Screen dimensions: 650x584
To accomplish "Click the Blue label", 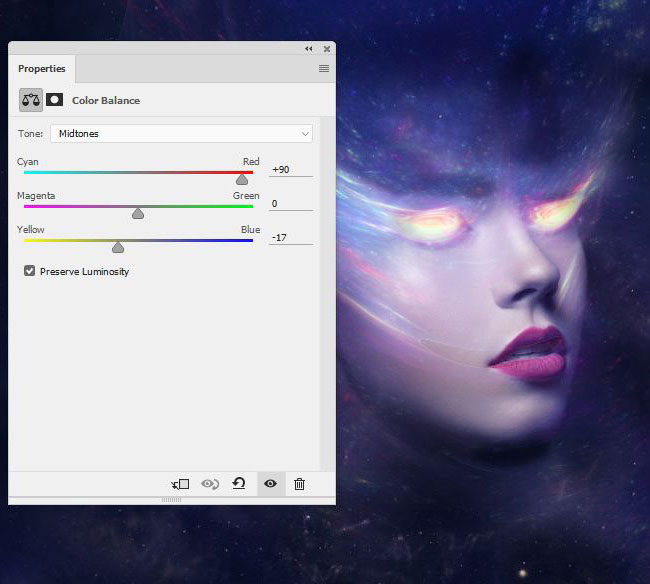I will (x=250, y=230).
